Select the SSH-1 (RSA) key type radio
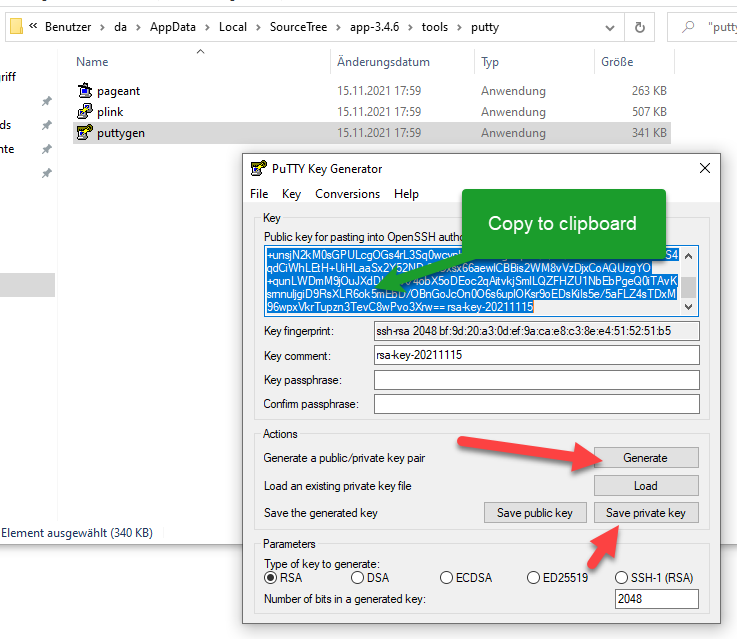737x639 pixels. click(621, 577)
